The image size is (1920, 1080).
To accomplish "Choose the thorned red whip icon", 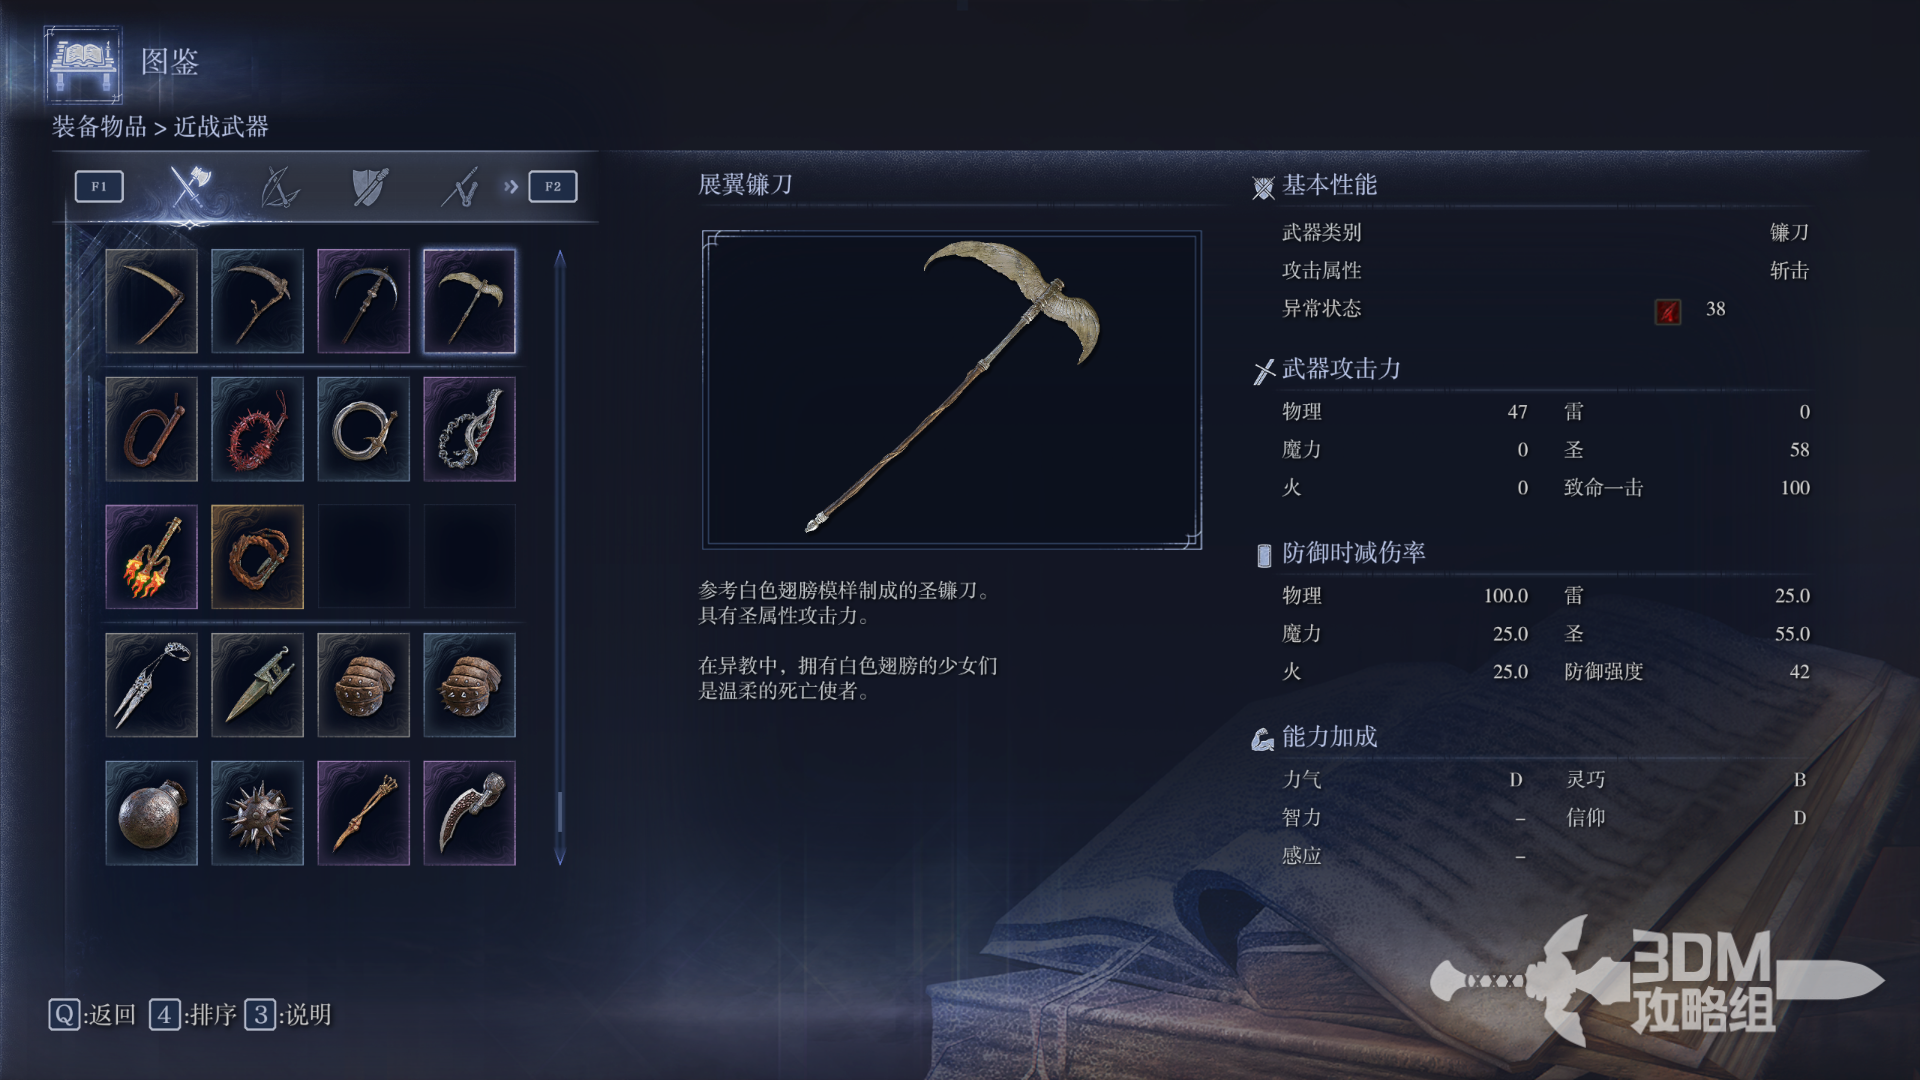I will pos(257,429).
